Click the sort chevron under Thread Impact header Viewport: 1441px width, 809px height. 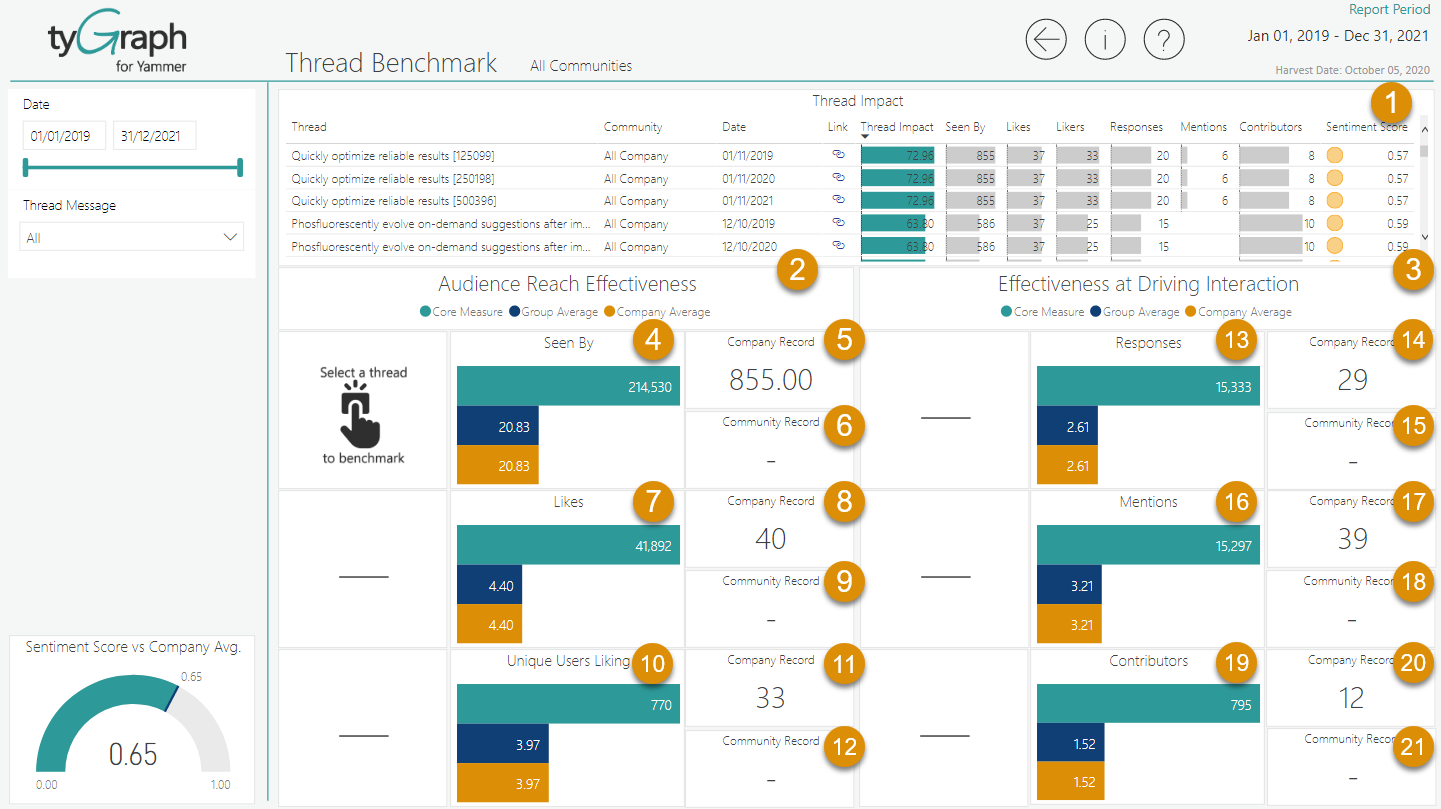tap(864, 138)
